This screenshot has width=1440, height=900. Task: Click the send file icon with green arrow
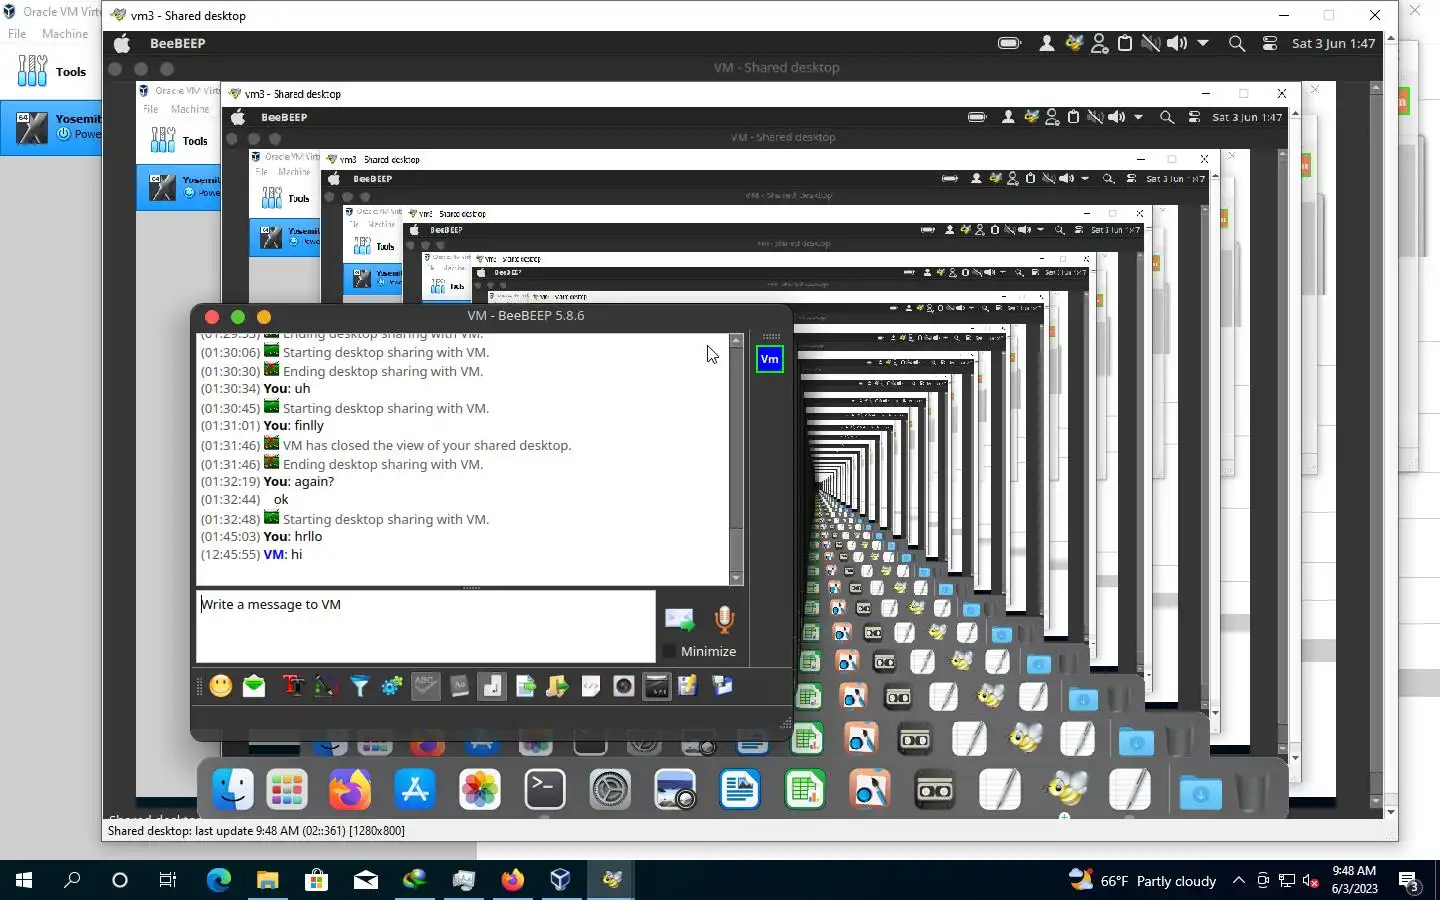[525, 686]
